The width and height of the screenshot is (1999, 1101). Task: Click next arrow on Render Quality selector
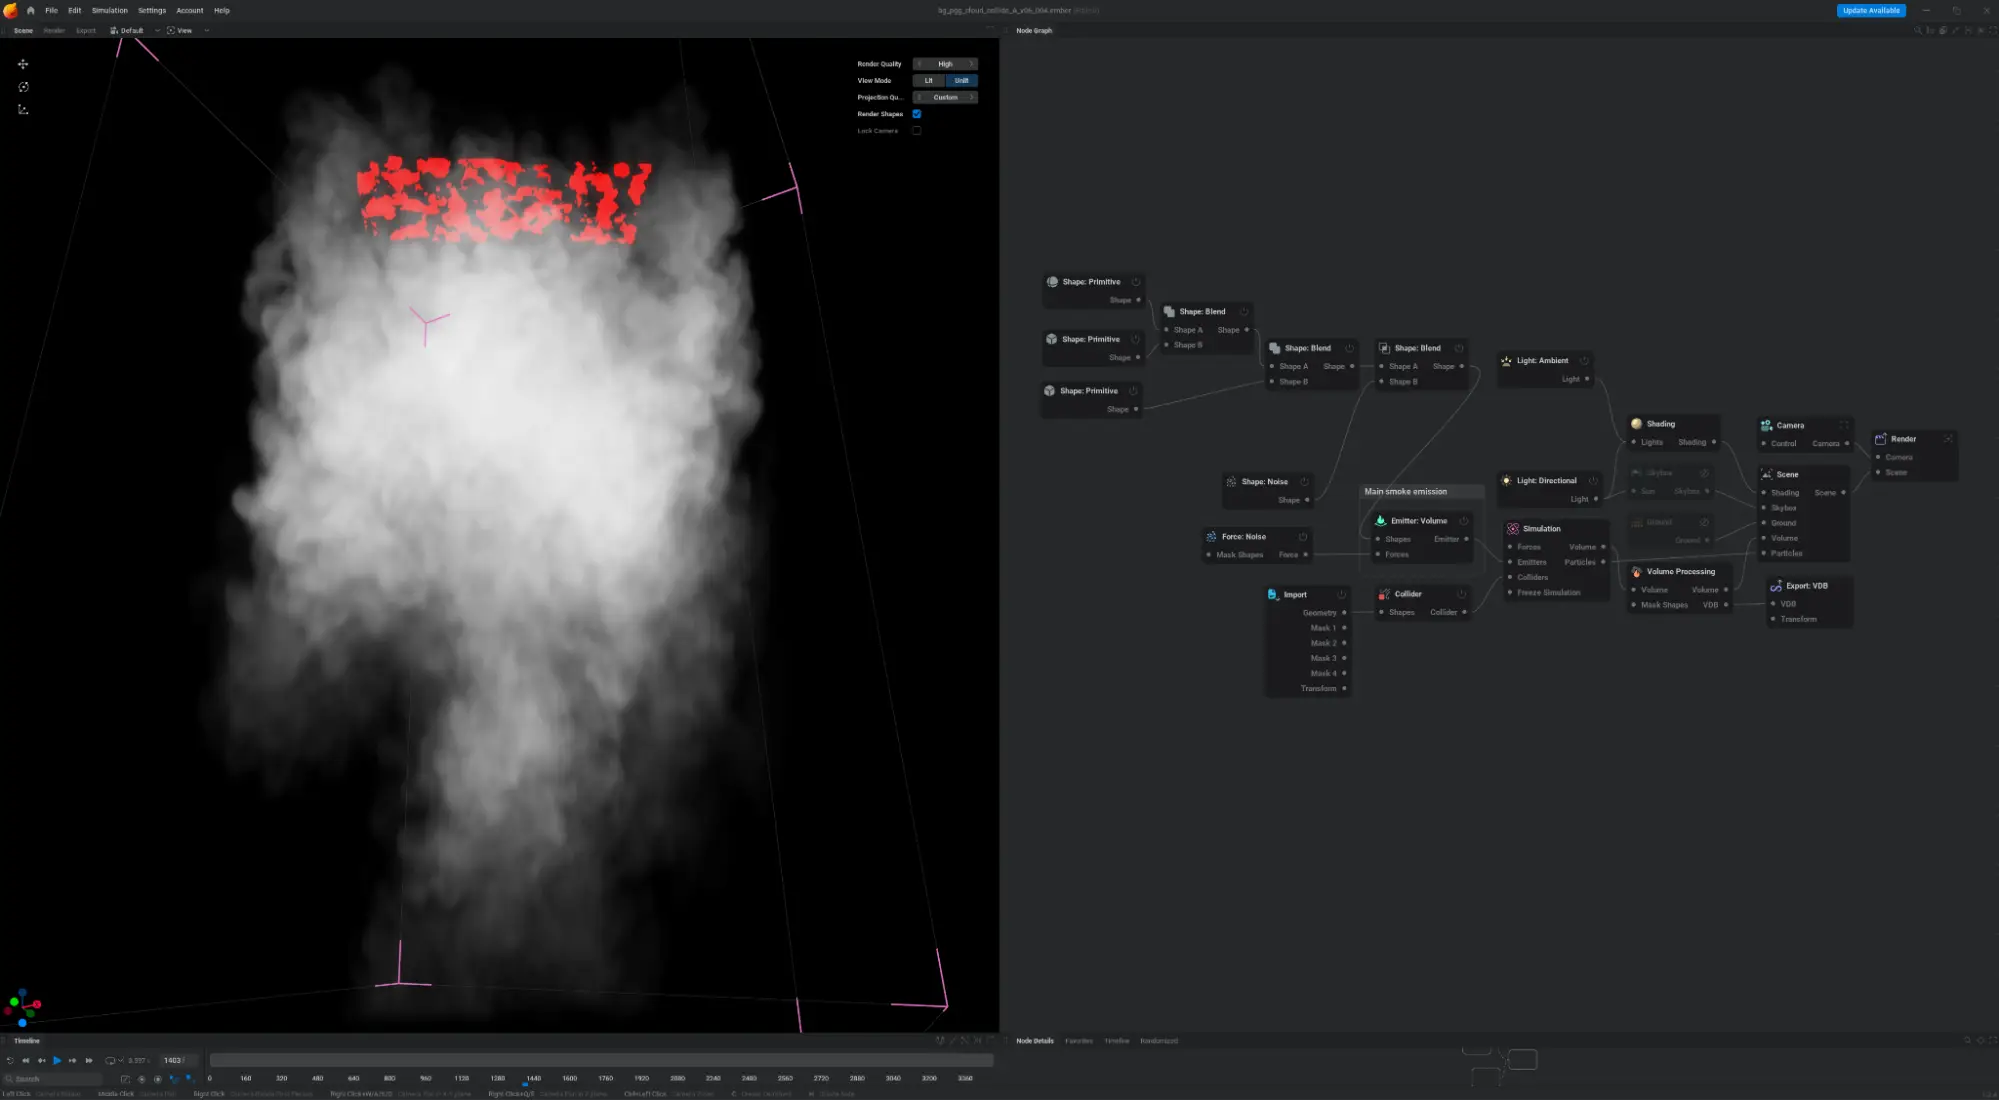click(x=970, y=64)
